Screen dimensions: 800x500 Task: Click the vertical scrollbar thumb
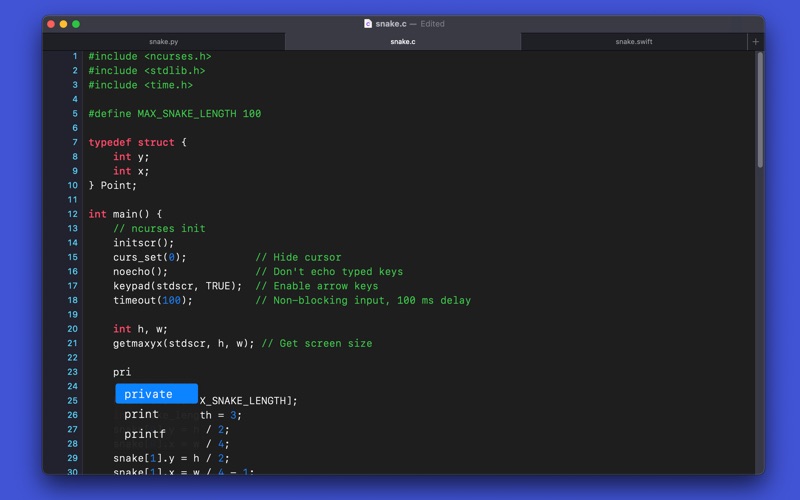(759, 110)
